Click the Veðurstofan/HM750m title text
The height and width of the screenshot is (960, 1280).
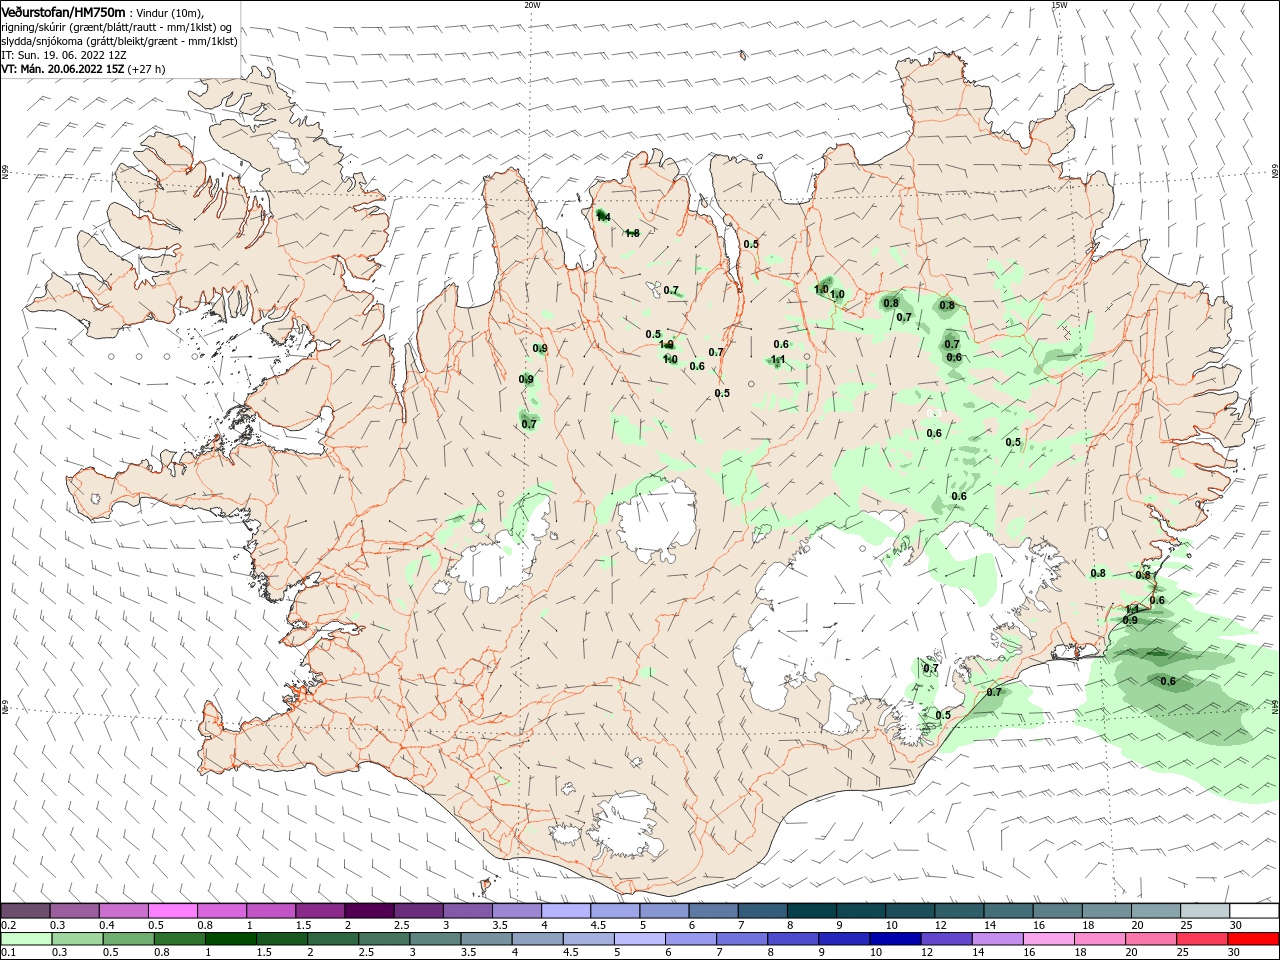[x=63, y=11]
